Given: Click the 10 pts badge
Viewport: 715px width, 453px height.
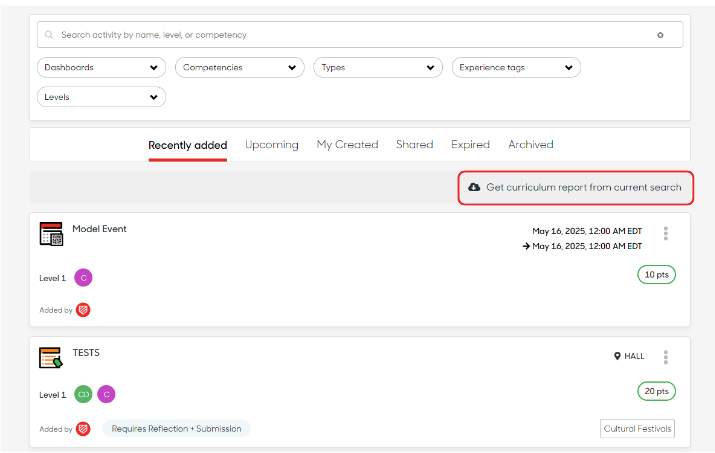Looking at the screenshot, I should coord(657,275).
